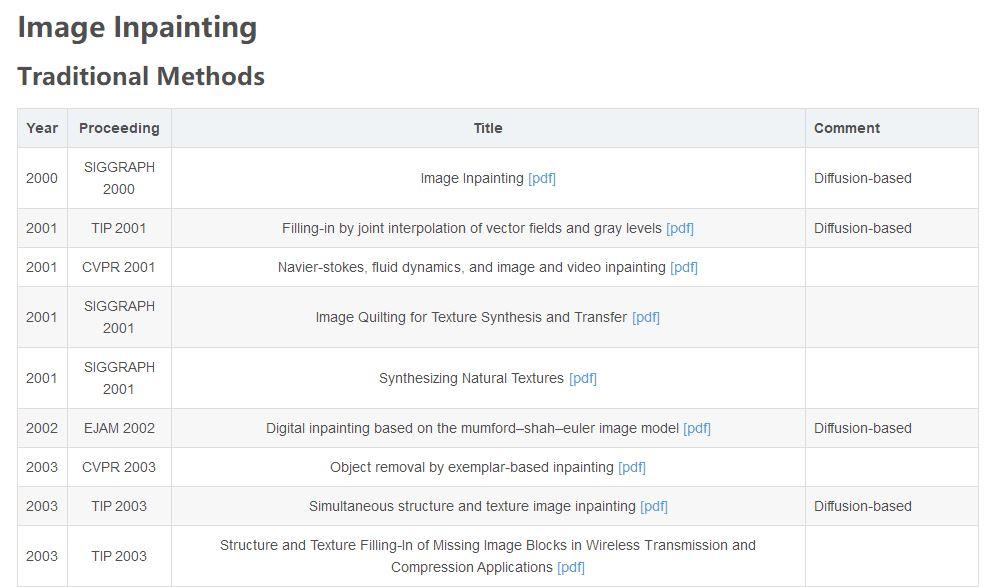The height and width of the screenshot is (587, 991).
Task: Open the pdf link for Image Inpainting paper
Action: [x=542, y=178]
